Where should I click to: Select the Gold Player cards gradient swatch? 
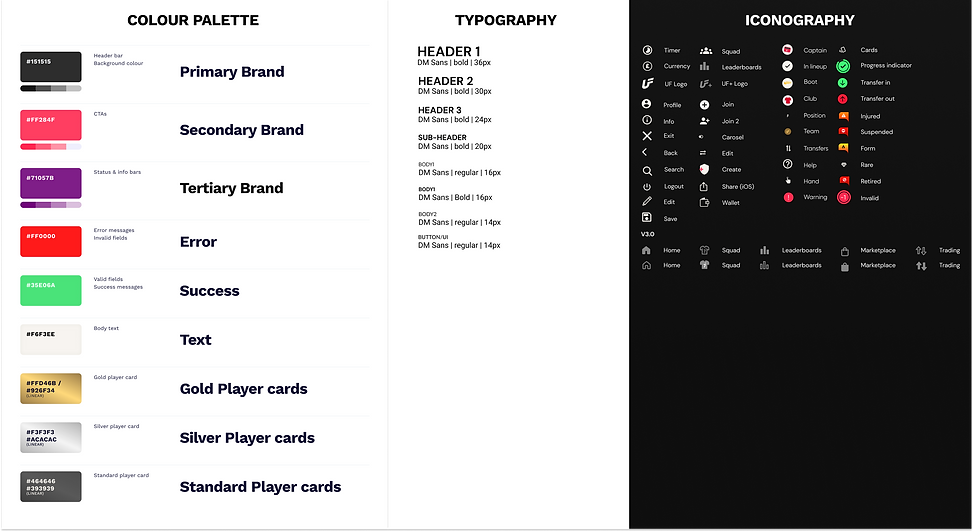(51, 388)
